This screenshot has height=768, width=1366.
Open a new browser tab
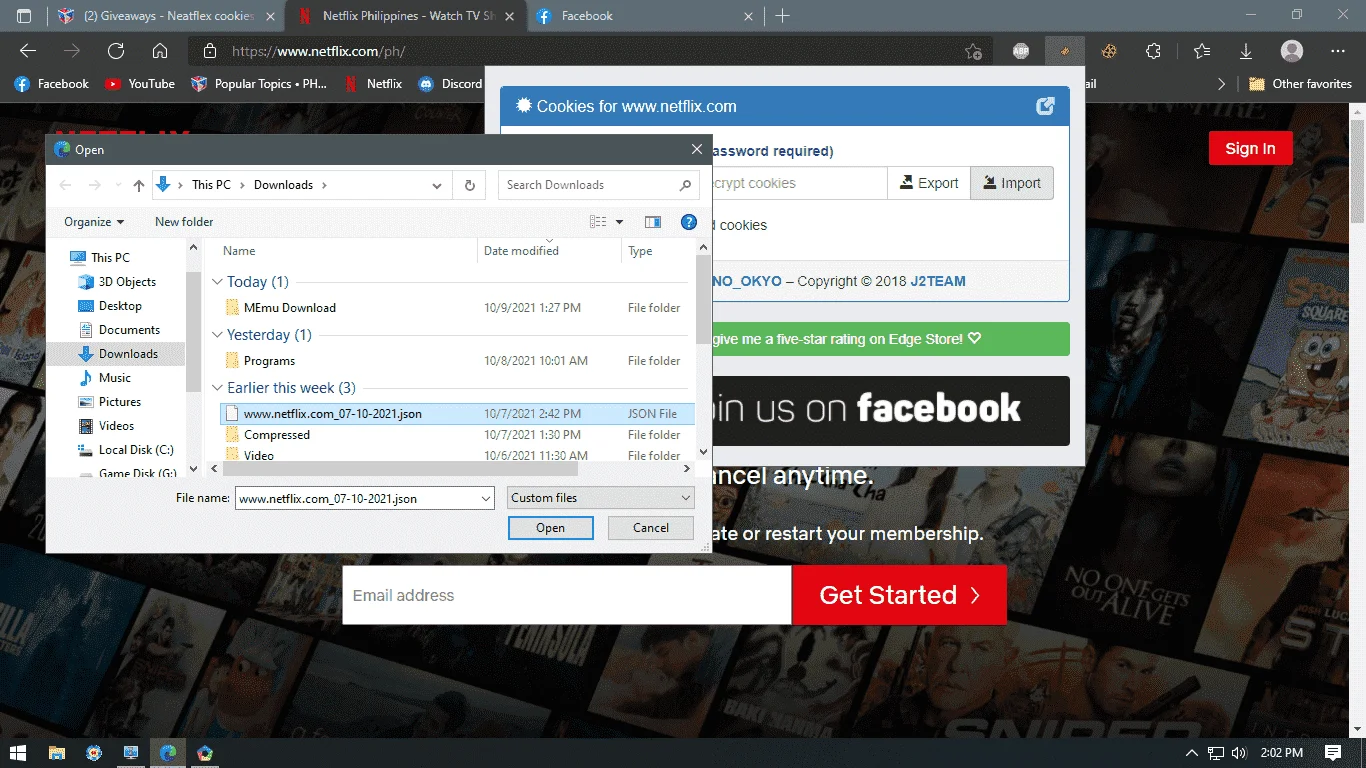click(x=783, y=16)
